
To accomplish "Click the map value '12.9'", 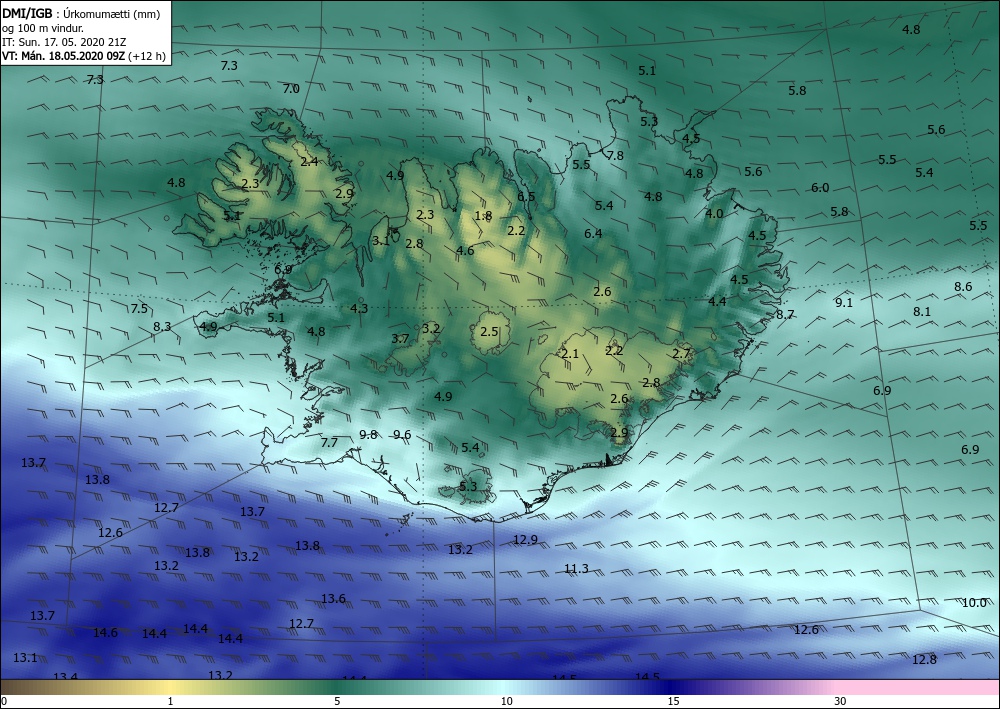I will [526, 539].
